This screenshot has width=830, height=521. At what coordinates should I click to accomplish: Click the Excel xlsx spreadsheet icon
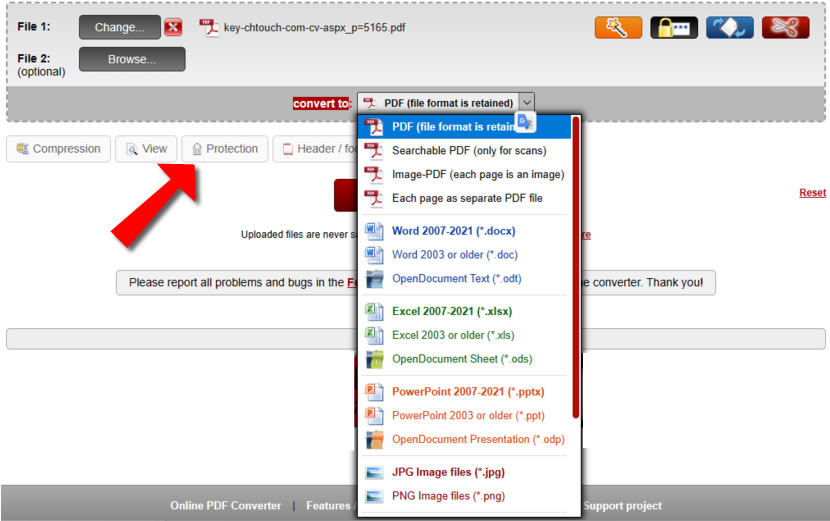point(374,312)
